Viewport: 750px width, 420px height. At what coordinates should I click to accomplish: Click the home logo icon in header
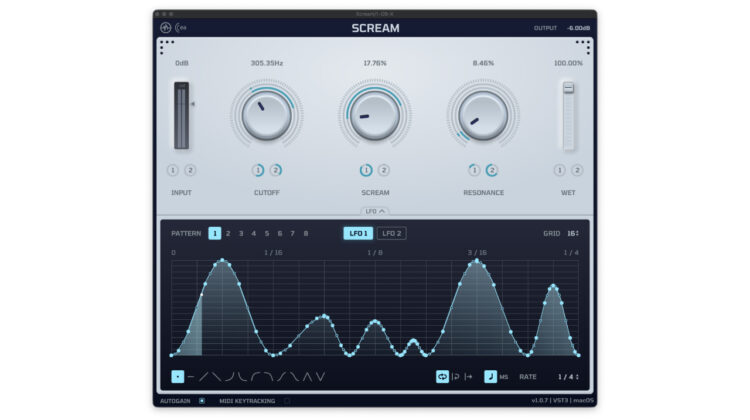166,28
